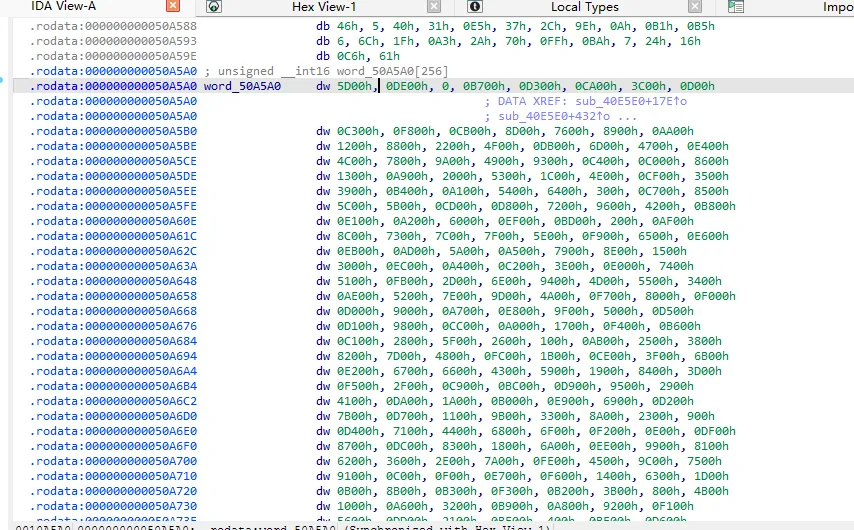Click the address .rodata:000000000050A710
The width and height of the screenshot is (854, 530).
(113, 476)
